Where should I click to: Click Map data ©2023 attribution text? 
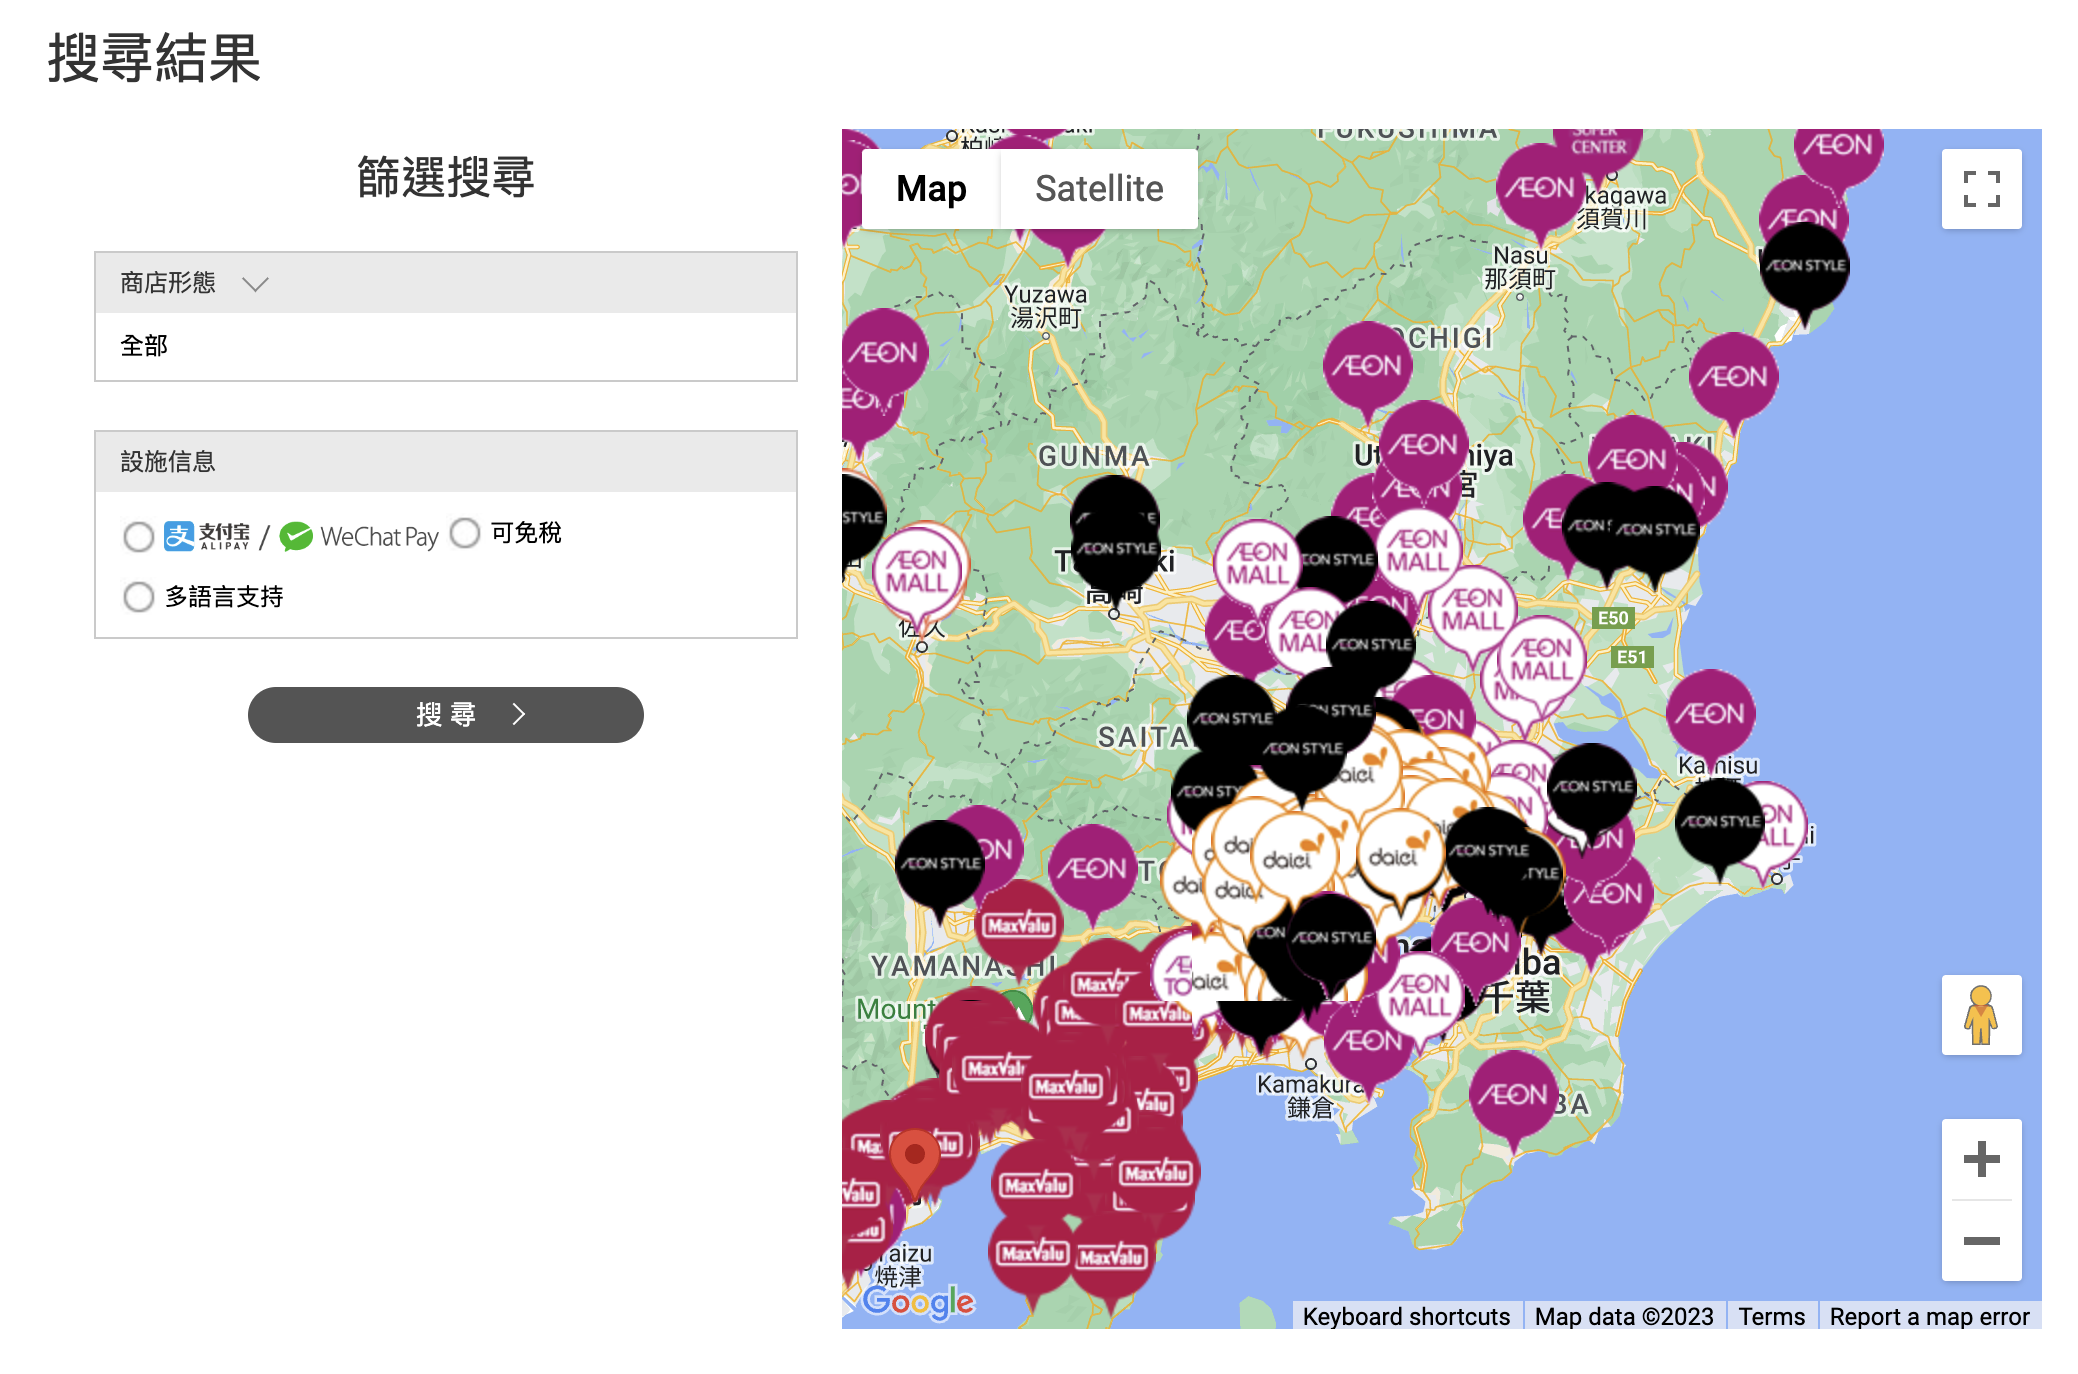(x=1624, y=1316)
